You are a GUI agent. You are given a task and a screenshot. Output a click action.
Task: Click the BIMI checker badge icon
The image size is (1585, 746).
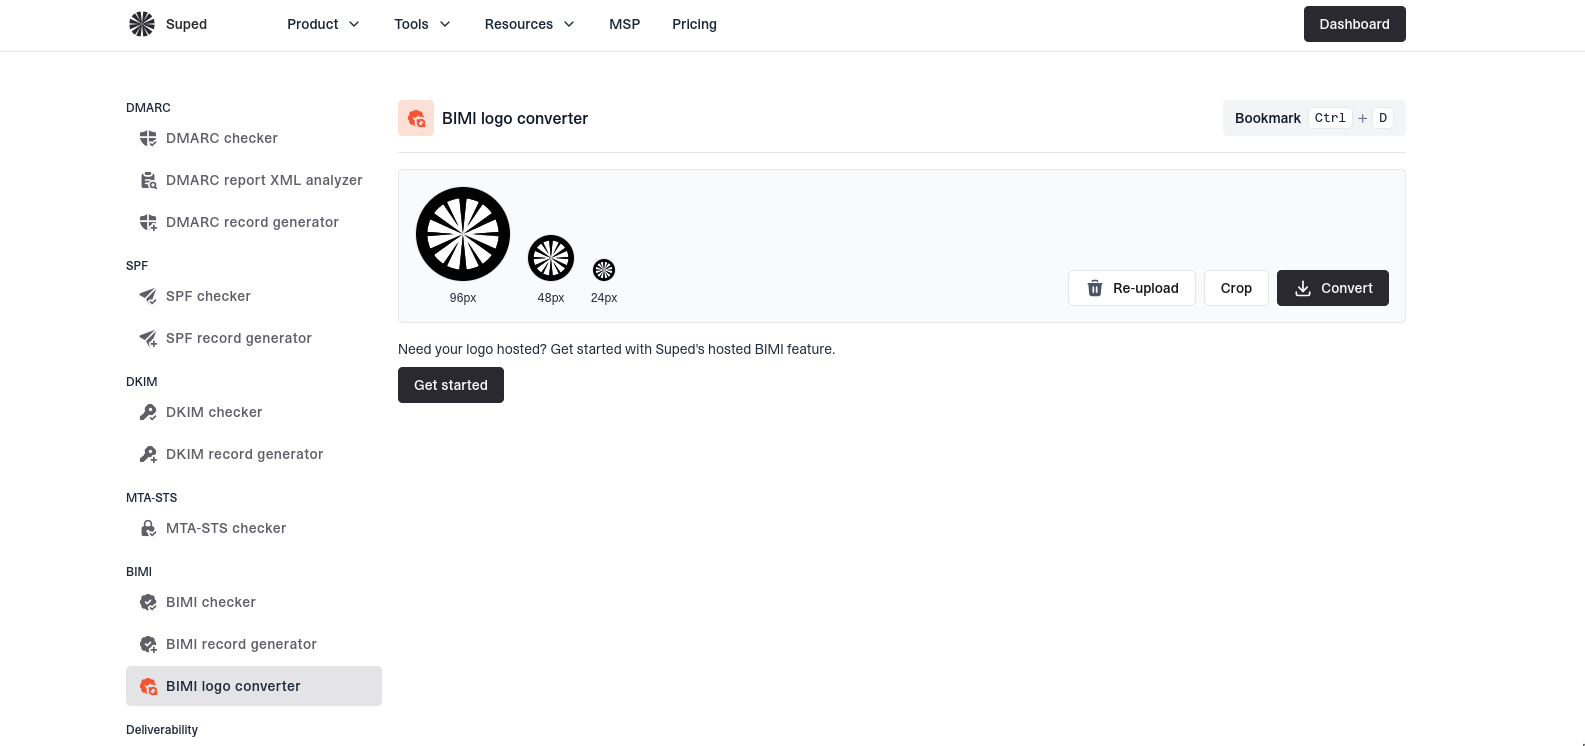pos(148,602)
